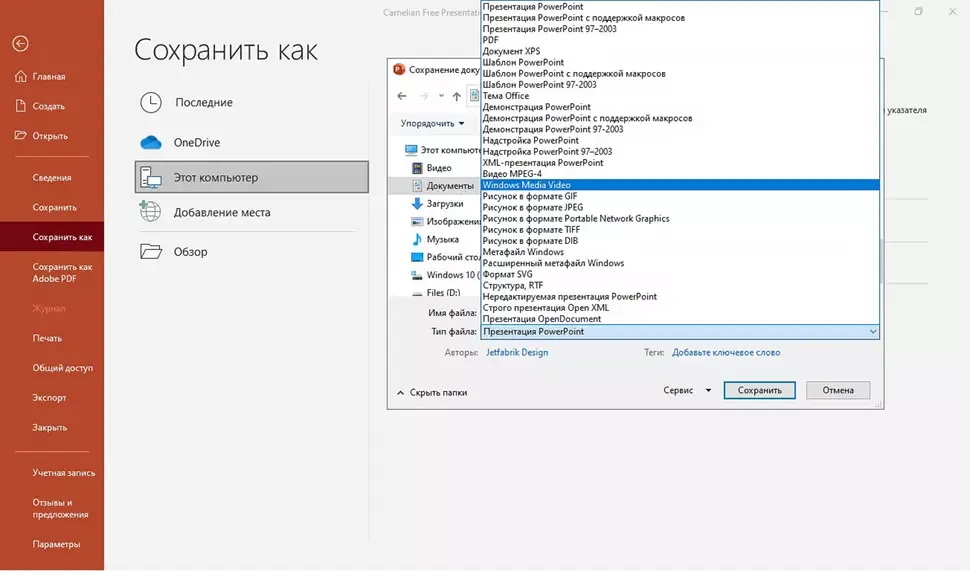The height and width of the screenshot is (571, 970).
Task: Click the dialog forward navigation arrow
Action: click(424, 96)
